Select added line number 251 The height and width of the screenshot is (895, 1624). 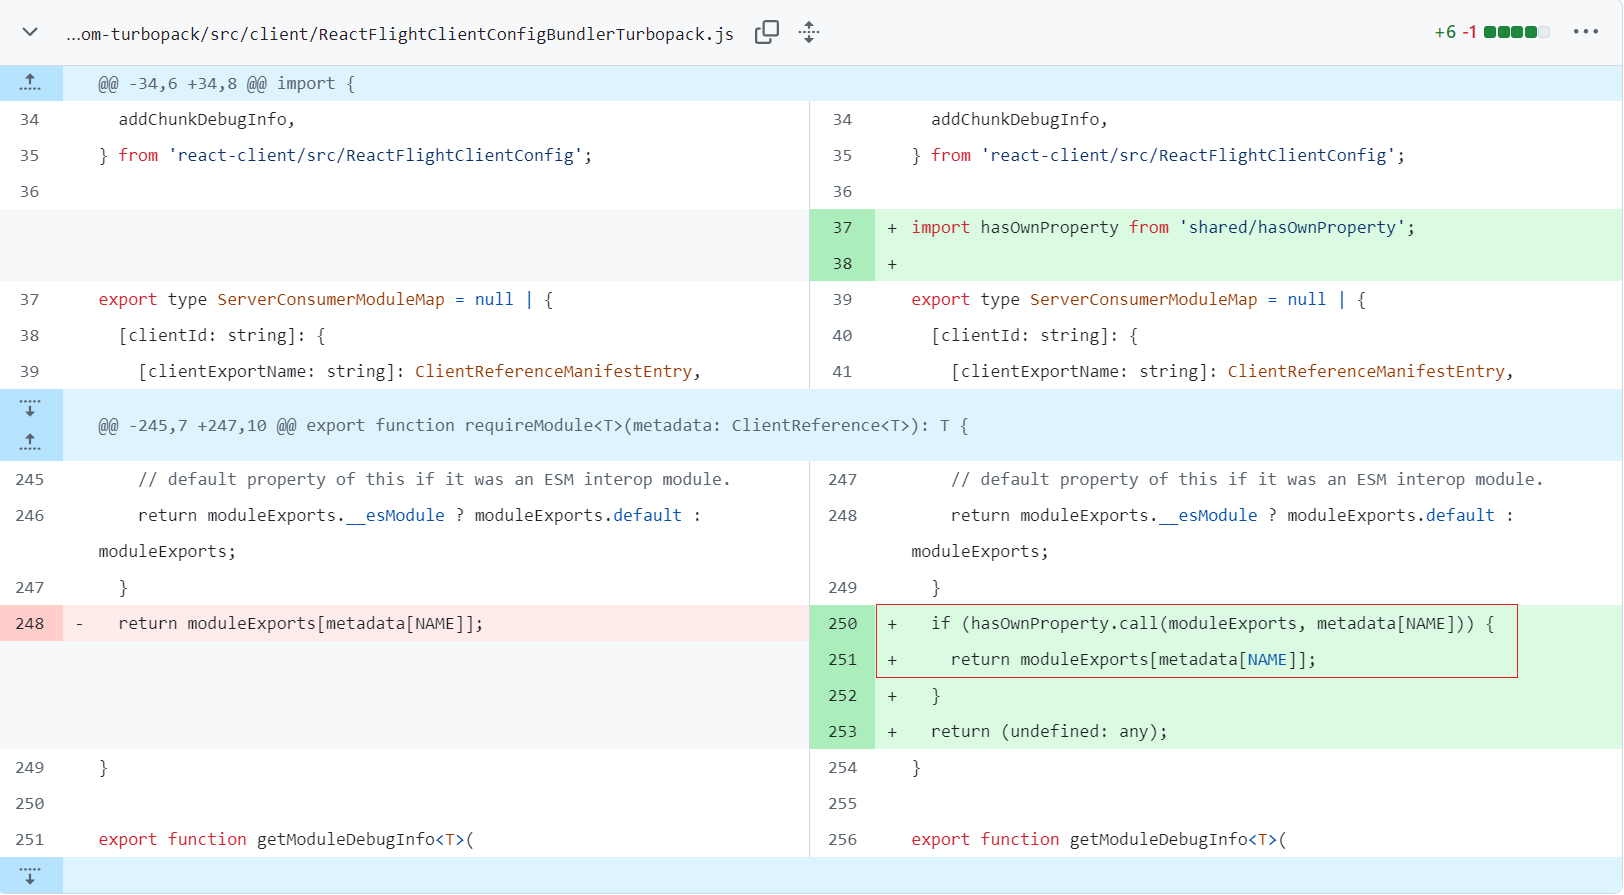point(842,659)
